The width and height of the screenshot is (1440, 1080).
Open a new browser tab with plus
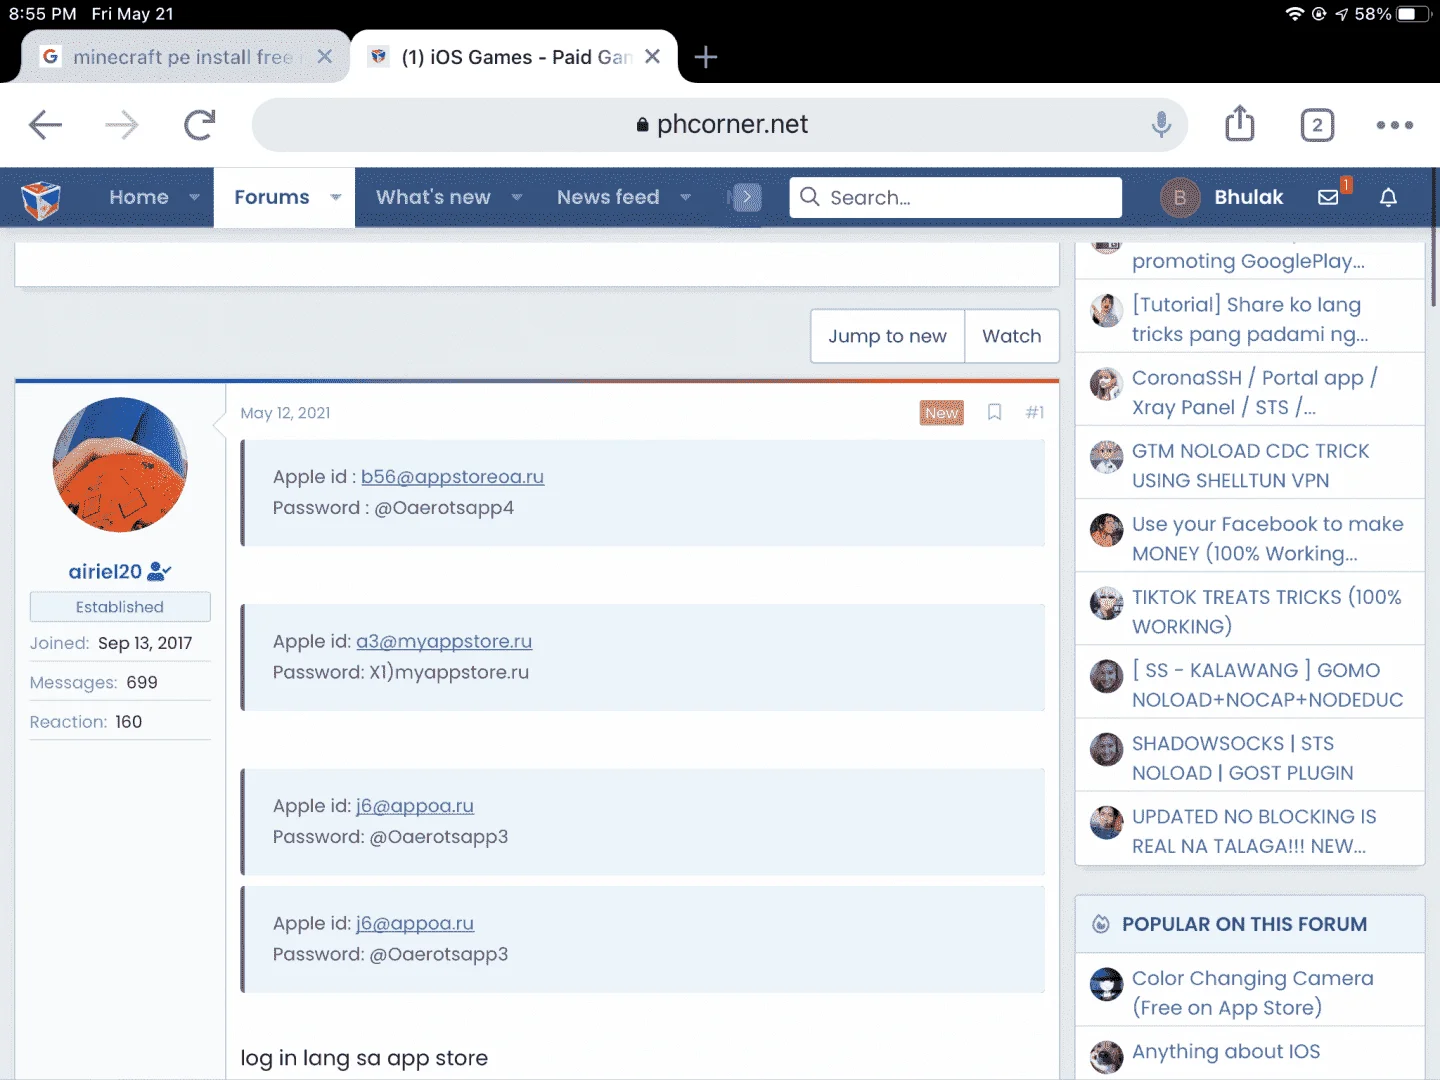(x=706, y=57)
